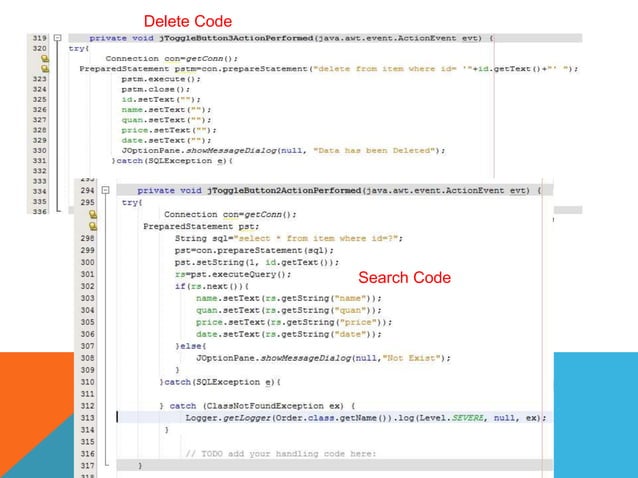The width and height of the screenshot is (638, 478).
Task: Place cursor on 'quan.setText("");' at line 327
Action: point(166,120)
